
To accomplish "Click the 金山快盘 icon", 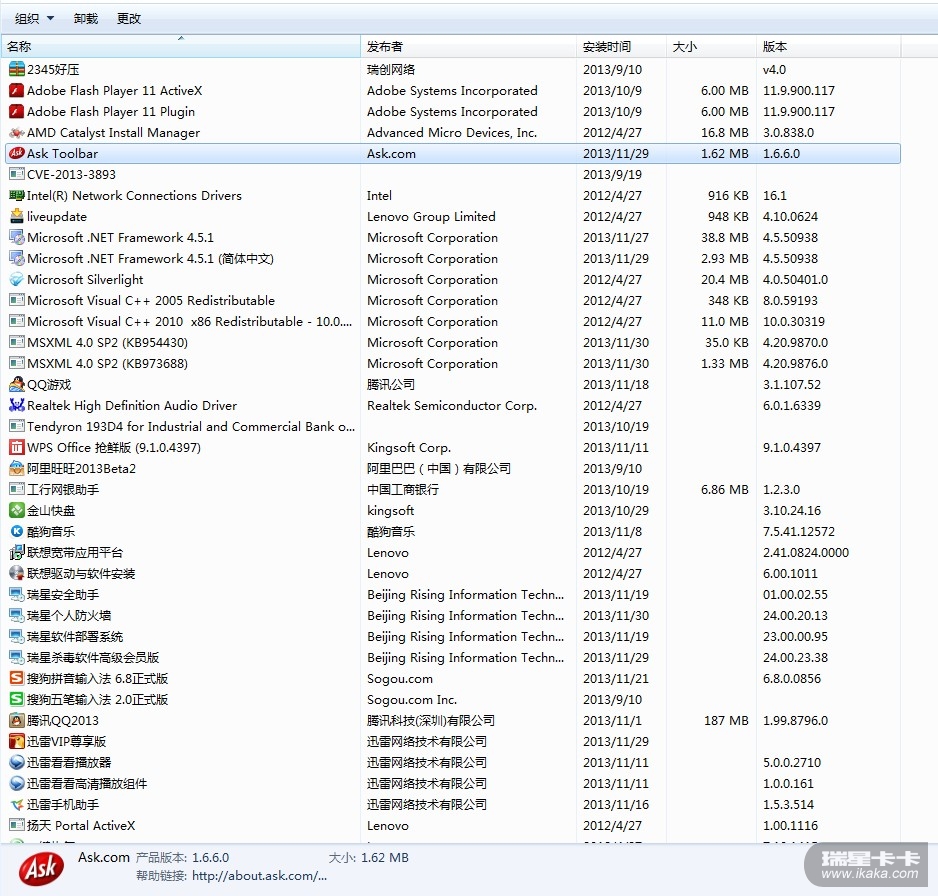I will [x=17, y=510].
